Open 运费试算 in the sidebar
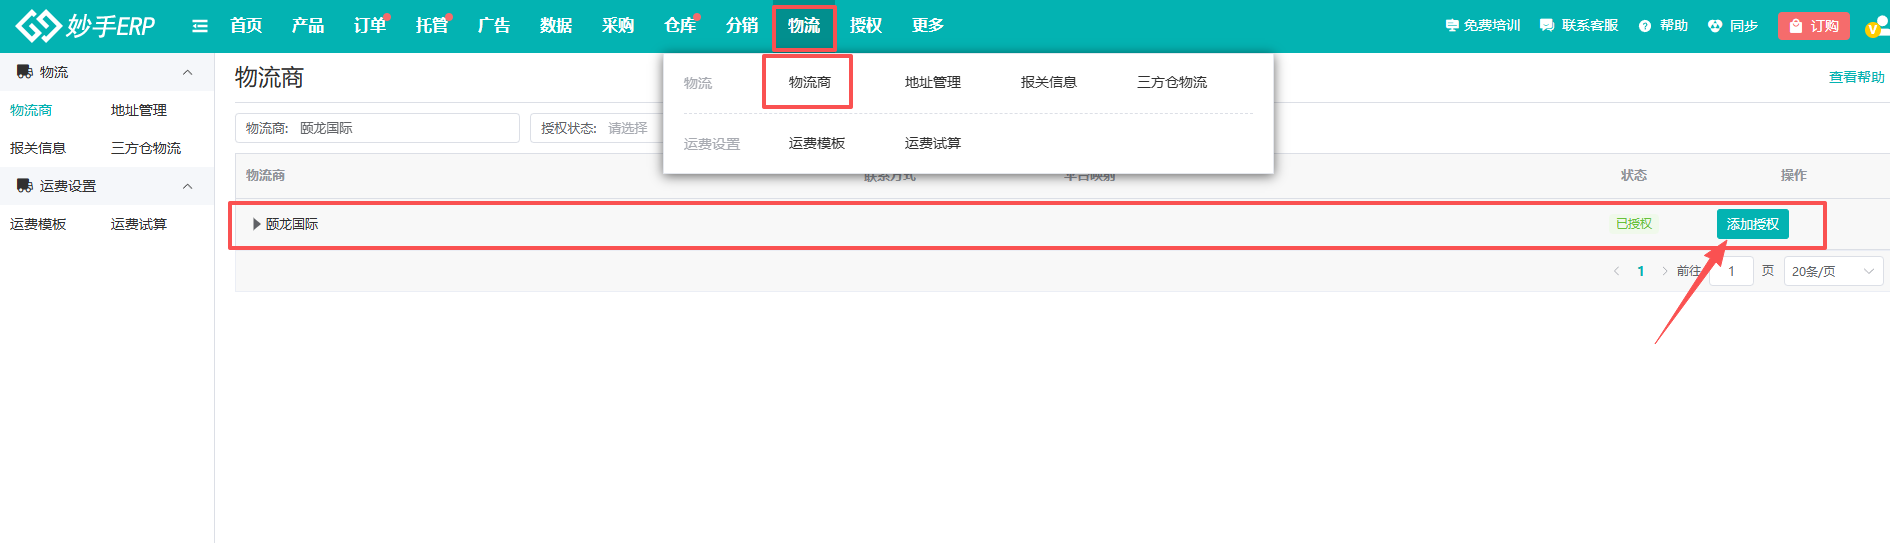The height and width of the screenshot is (543, 1890). [139, 224]
